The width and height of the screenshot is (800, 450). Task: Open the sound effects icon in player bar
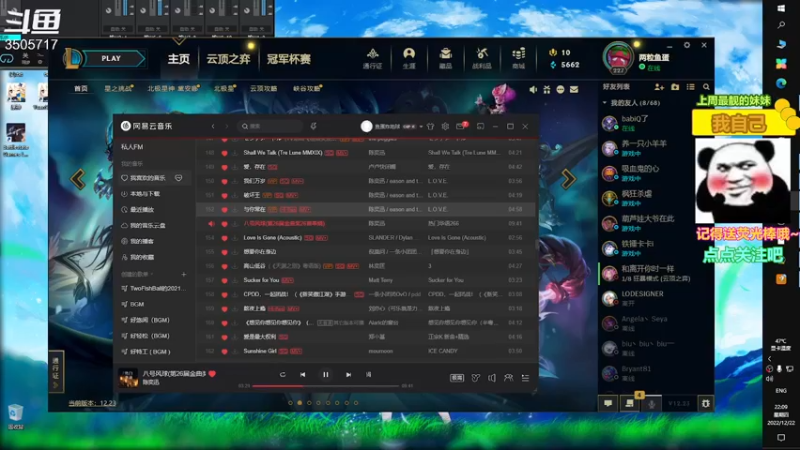point(476,378)
